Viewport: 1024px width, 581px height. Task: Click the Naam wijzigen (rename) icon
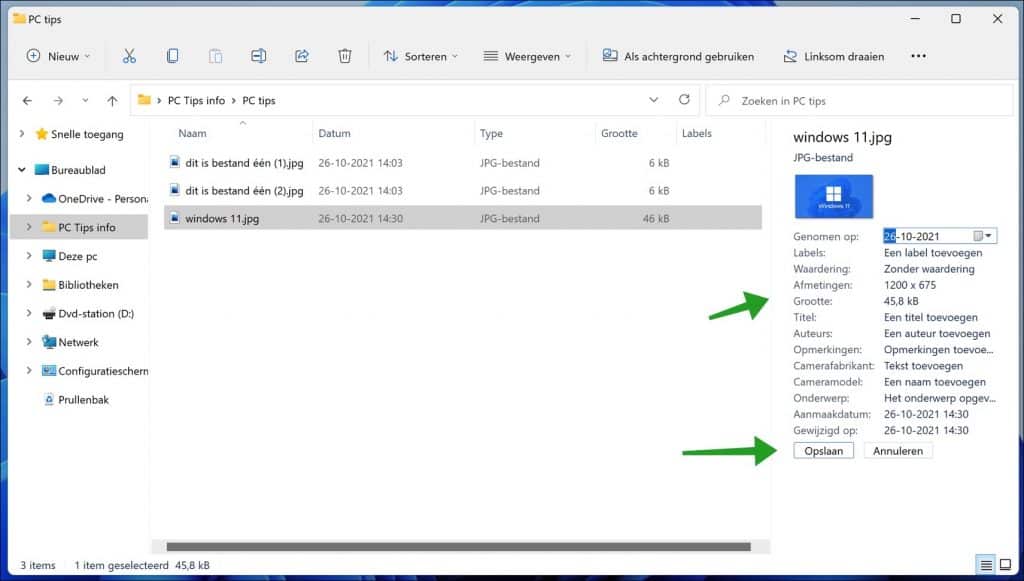258,56
